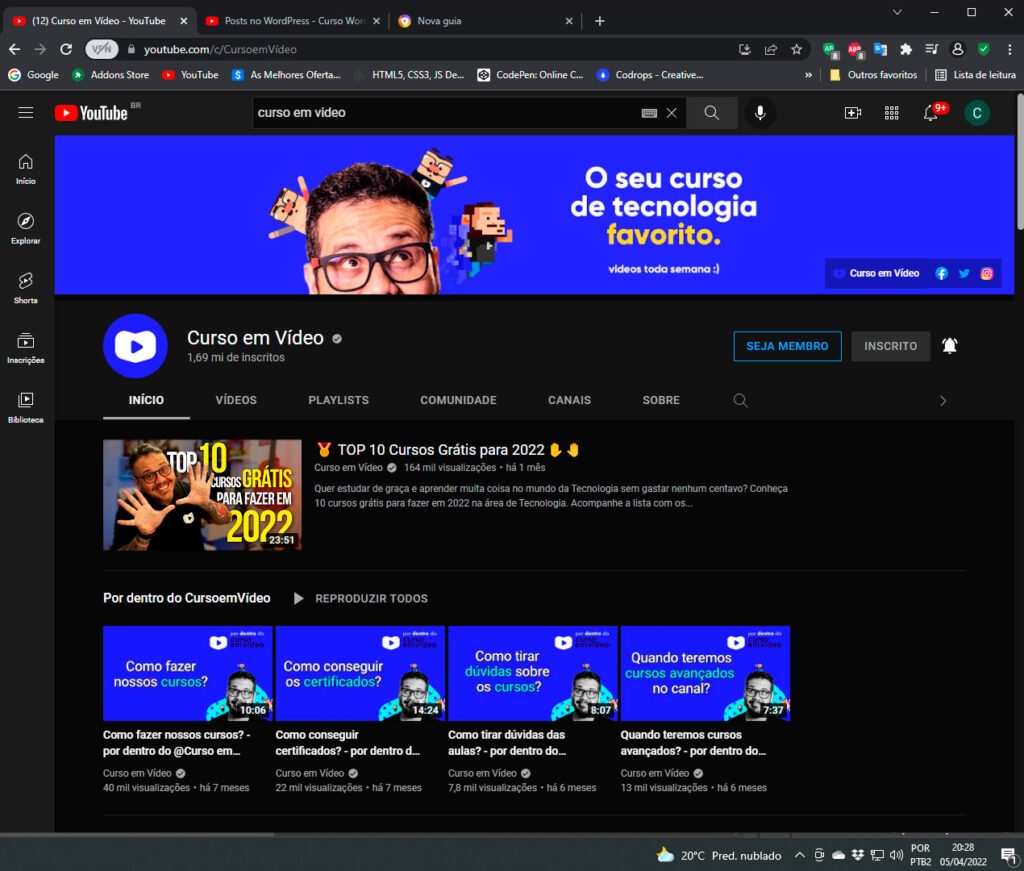Open the account avatar menu
Screen dimensions: 1024x871
pos(977,113)
